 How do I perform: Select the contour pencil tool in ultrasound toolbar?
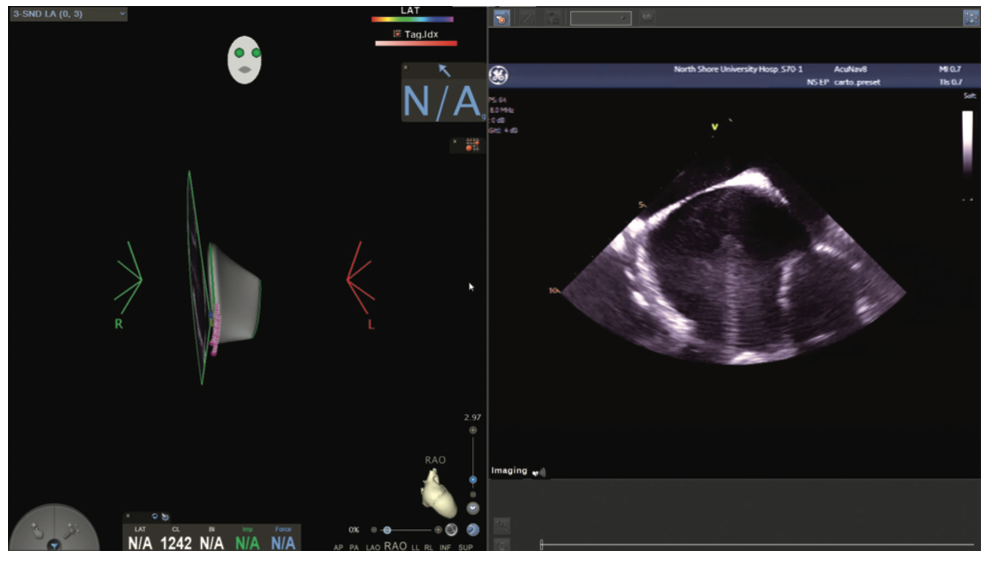pos(526,18)
